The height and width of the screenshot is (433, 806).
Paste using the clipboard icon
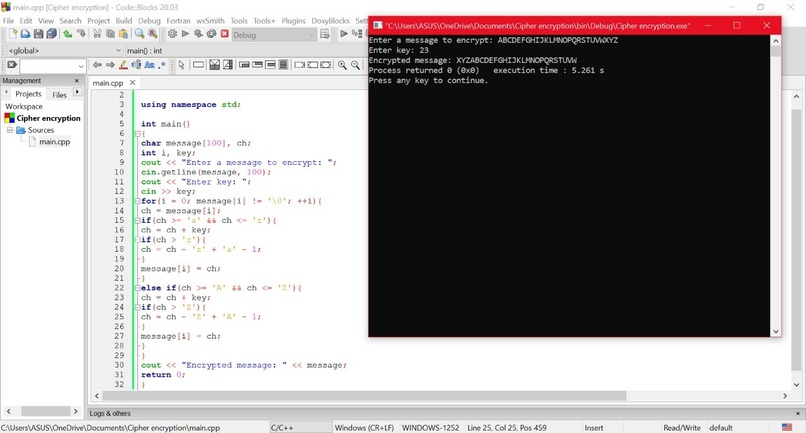(123, 34)
